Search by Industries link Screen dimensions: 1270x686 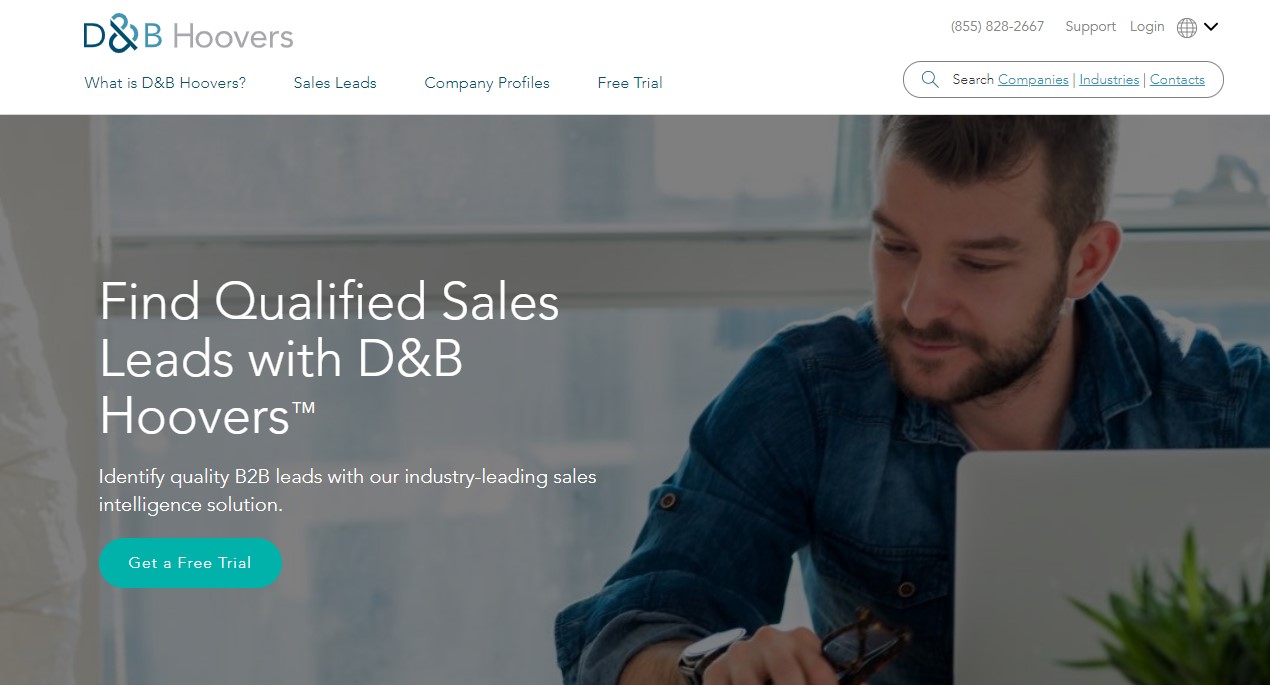point(1109,80)
